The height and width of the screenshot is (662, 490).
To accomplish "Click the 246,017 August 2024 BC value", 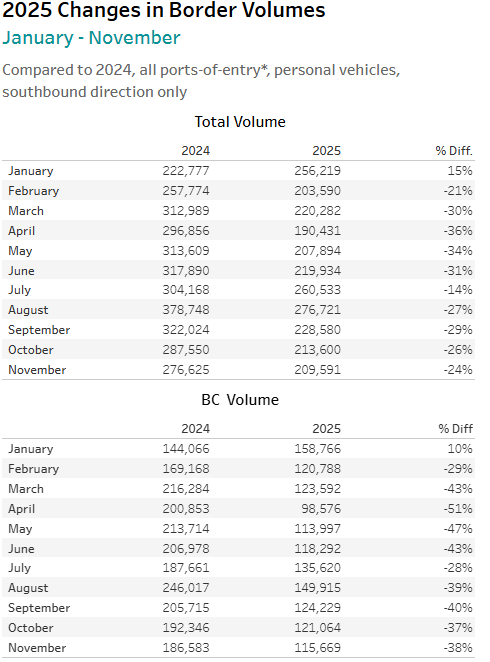I will [x=186, y=587].
